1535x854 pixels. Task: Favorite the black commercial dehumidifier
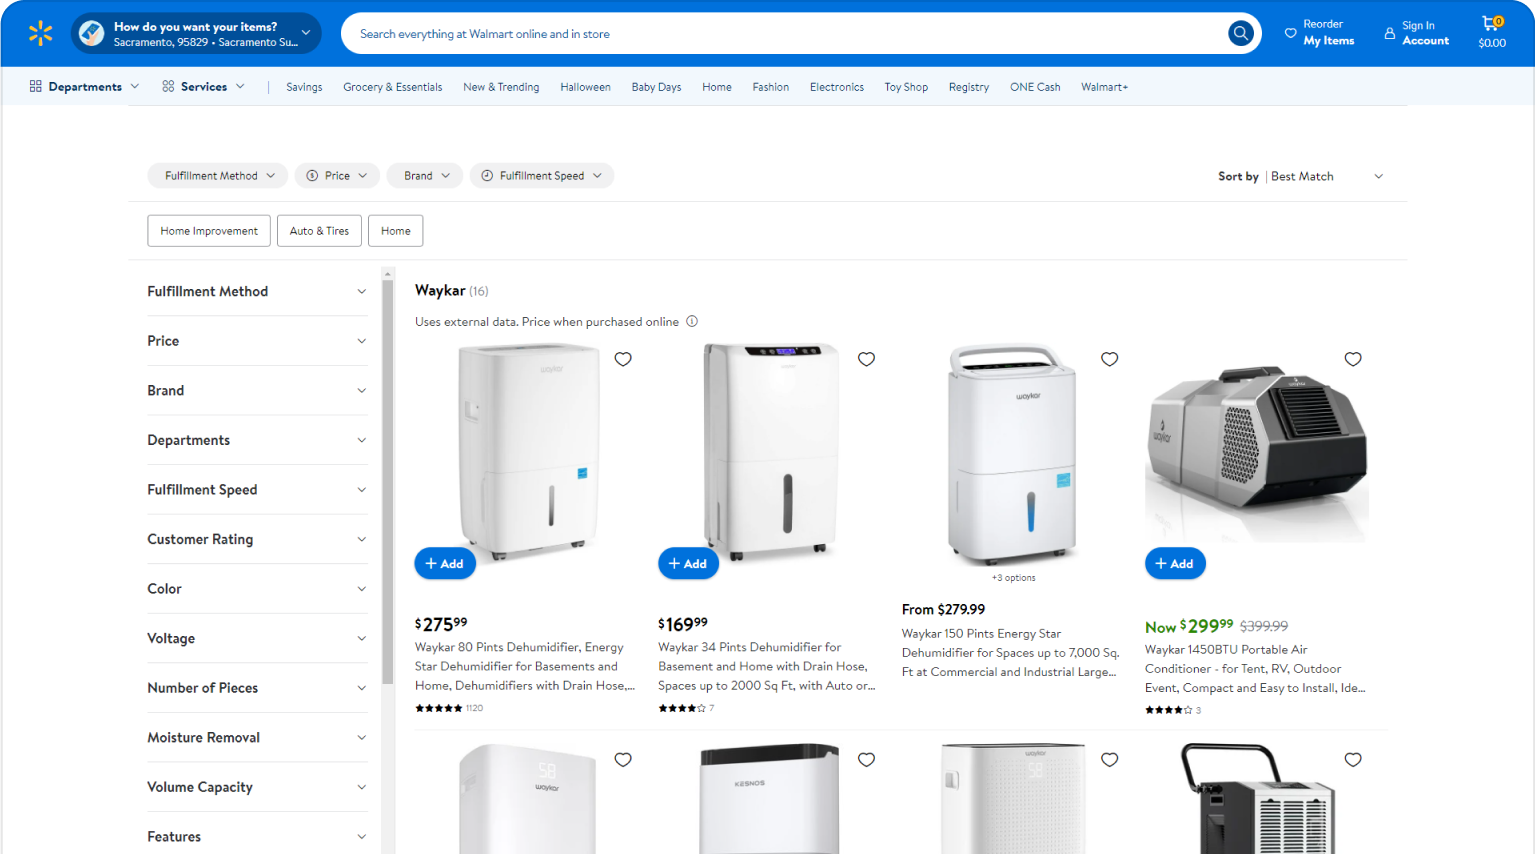pyautogui.click(x=1353, y=760)
